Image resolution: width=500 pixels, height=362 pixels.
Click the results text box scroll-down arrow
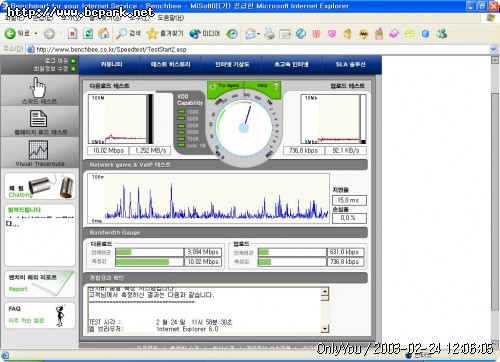pos(325,329)
